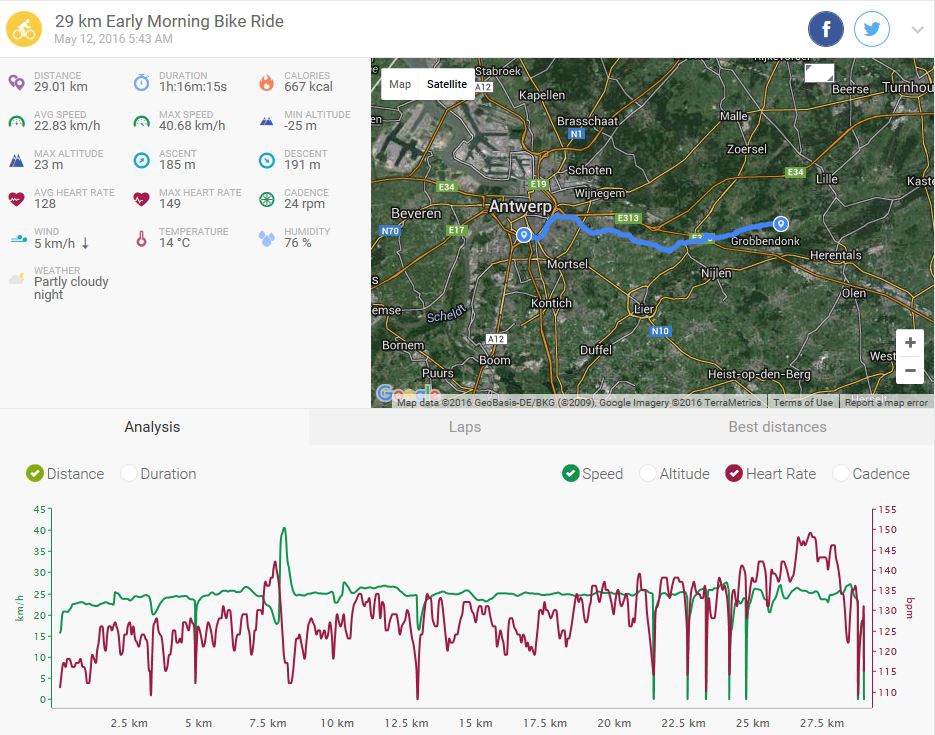
Task: Click the route end marker near Grobbendonk
Action: tap(781, 224)
